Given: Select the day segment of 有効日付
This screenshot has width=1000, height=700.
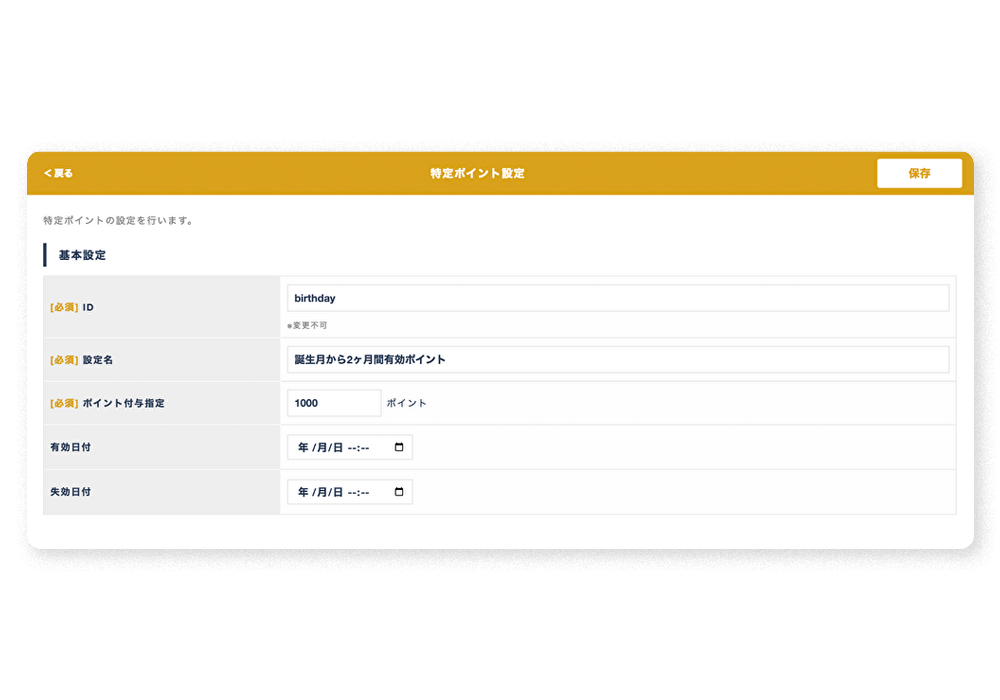Looking at the screenshot, I should (x=337, y=448).
